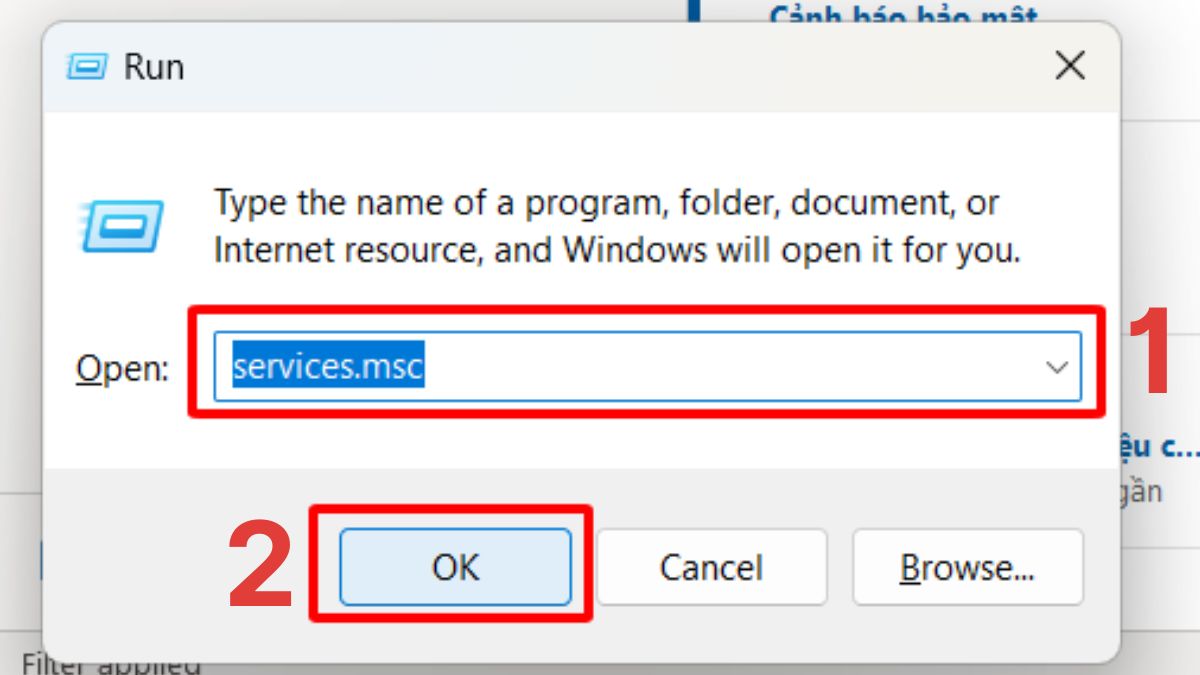
Task: Click the large Run program icon
Action: pos(121,223)
